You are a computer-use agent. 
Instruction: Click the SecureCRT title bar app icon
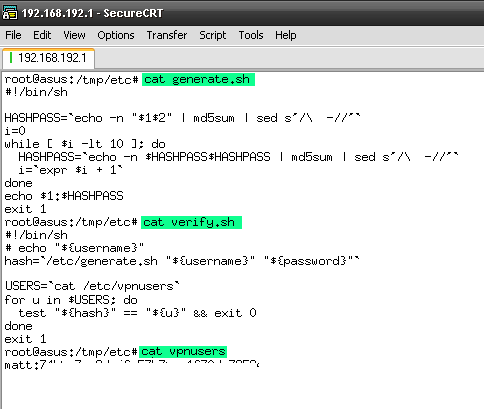pos(9,13)
